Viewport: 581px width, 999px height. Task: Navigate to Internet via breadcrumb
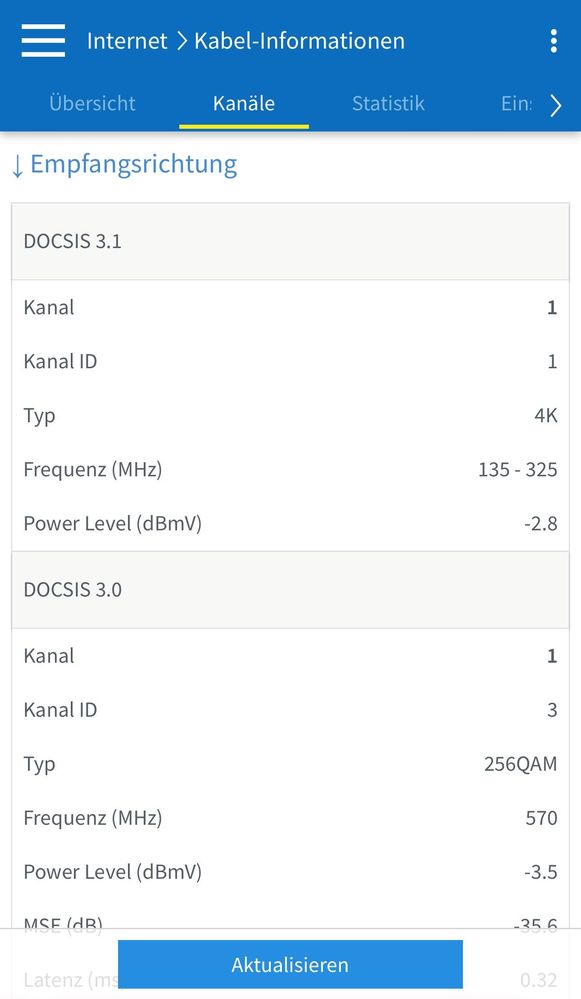point(127,40)
